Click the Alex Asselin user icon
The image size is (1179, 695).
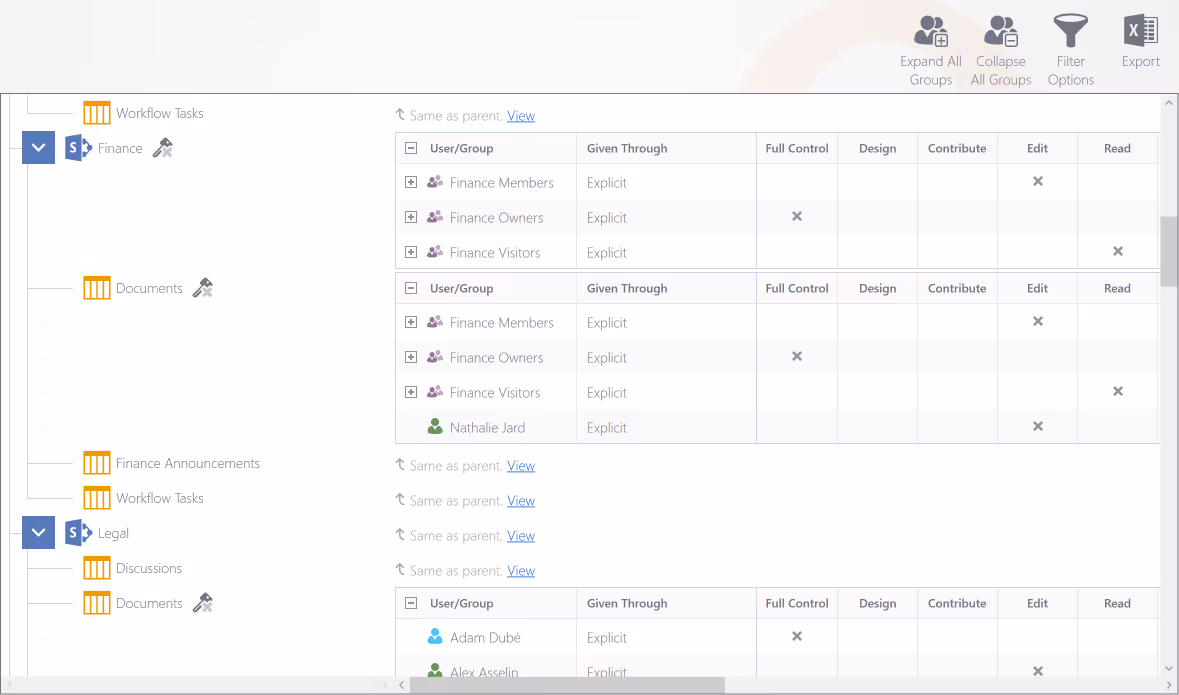435,669
